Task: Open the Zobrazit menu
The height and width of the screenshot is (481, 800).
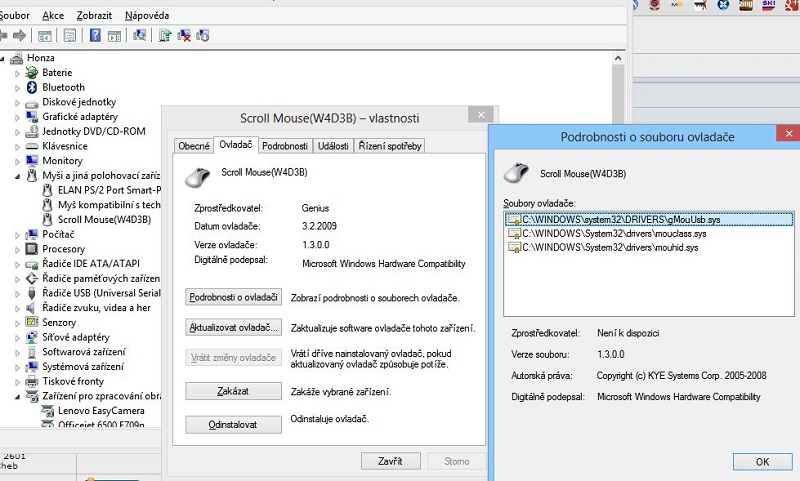Action: point(94,16)
